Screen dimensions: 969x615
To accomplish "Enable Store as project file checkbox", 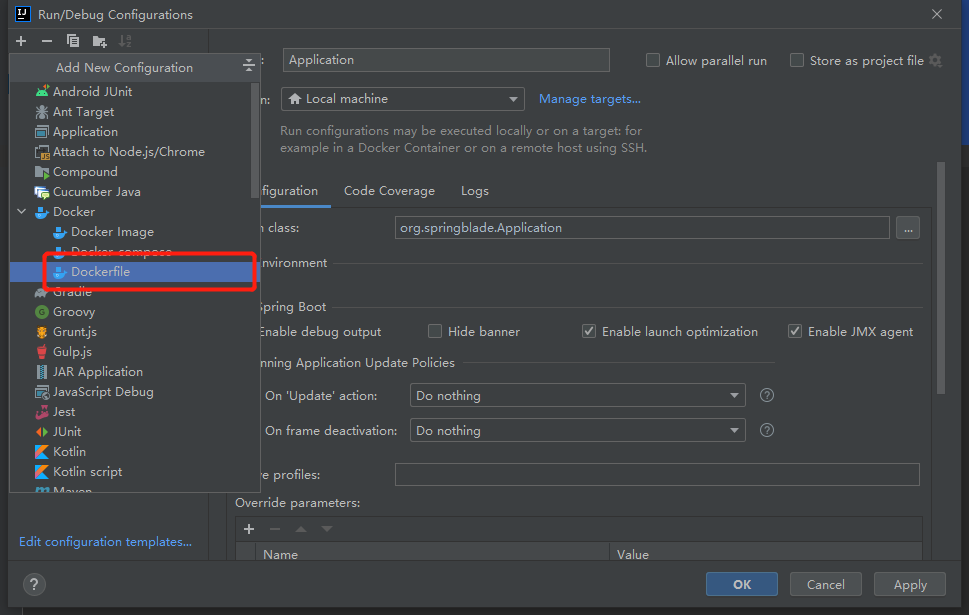I will [x=797, y=61].
